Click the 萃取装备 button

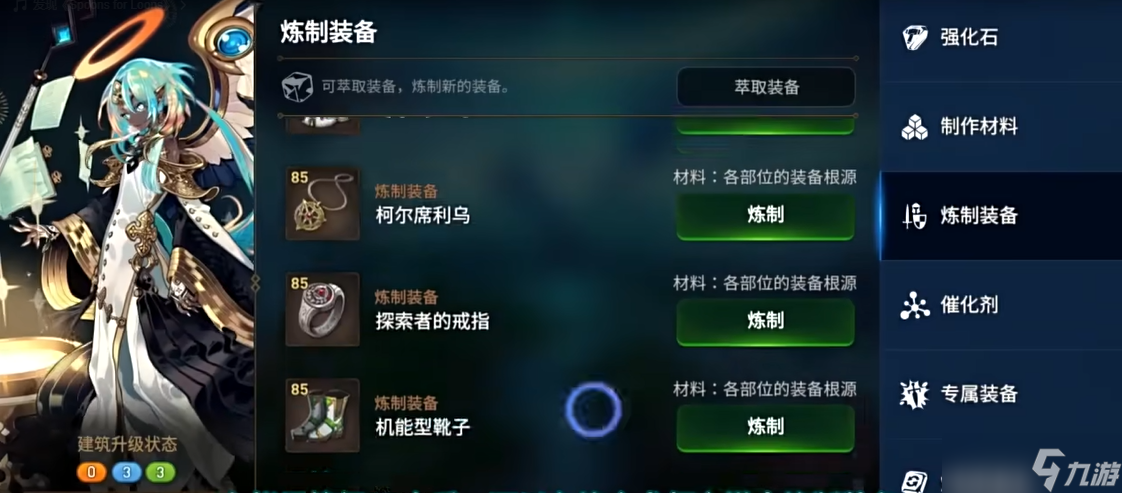pos(766,87)
